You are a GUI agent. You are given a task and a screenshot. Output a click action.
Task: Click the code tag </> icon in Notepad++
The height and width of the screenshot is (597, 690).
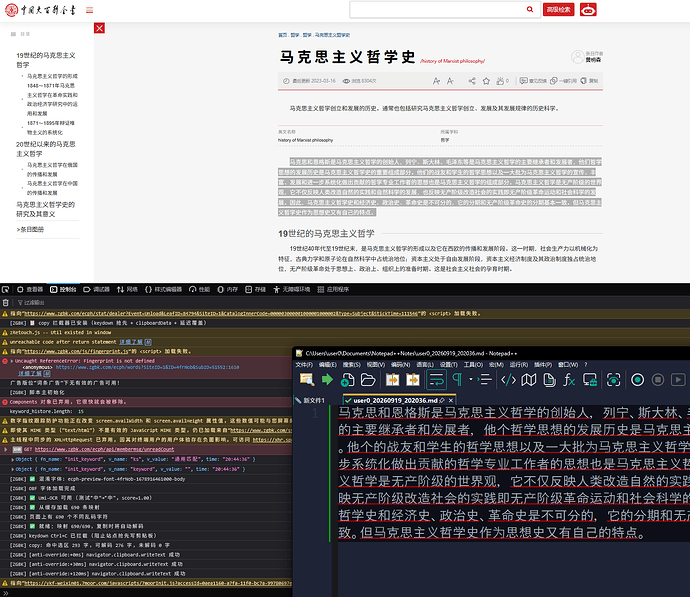click(x=508, y=379)
